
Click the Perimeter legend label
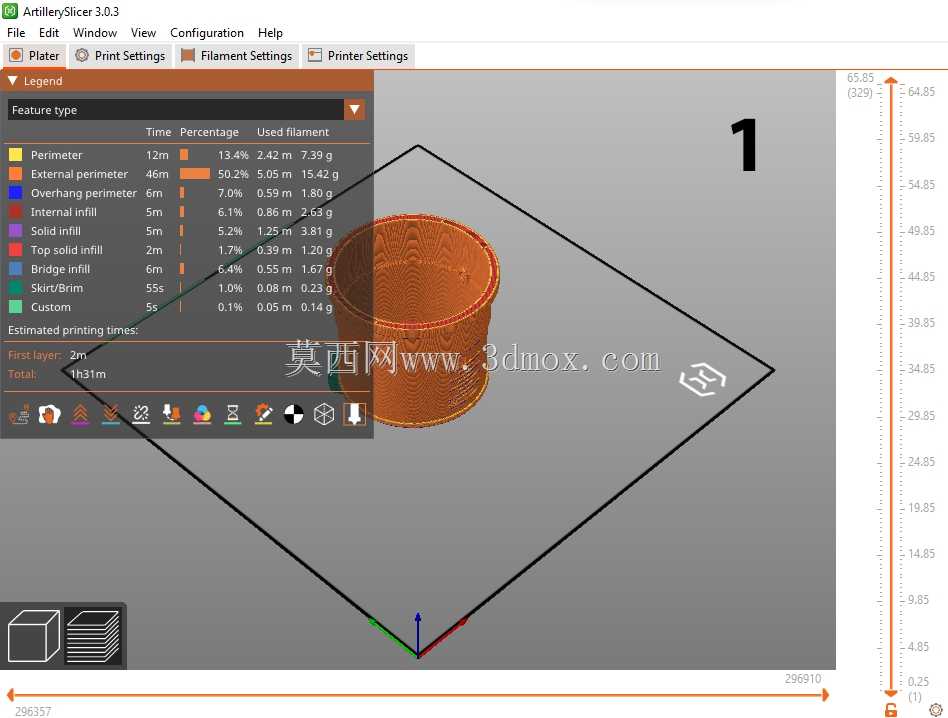click(56, 155)
